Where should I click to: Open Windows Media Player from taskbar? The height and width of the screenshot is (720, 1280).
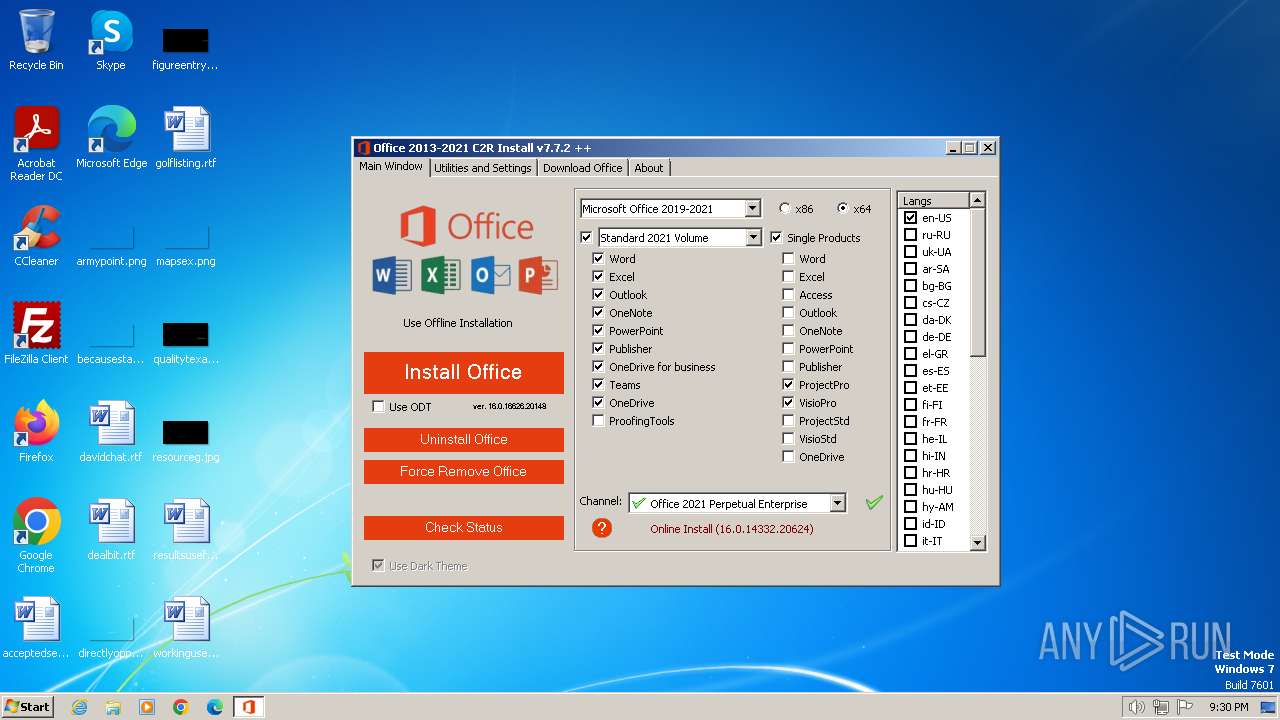147,707
